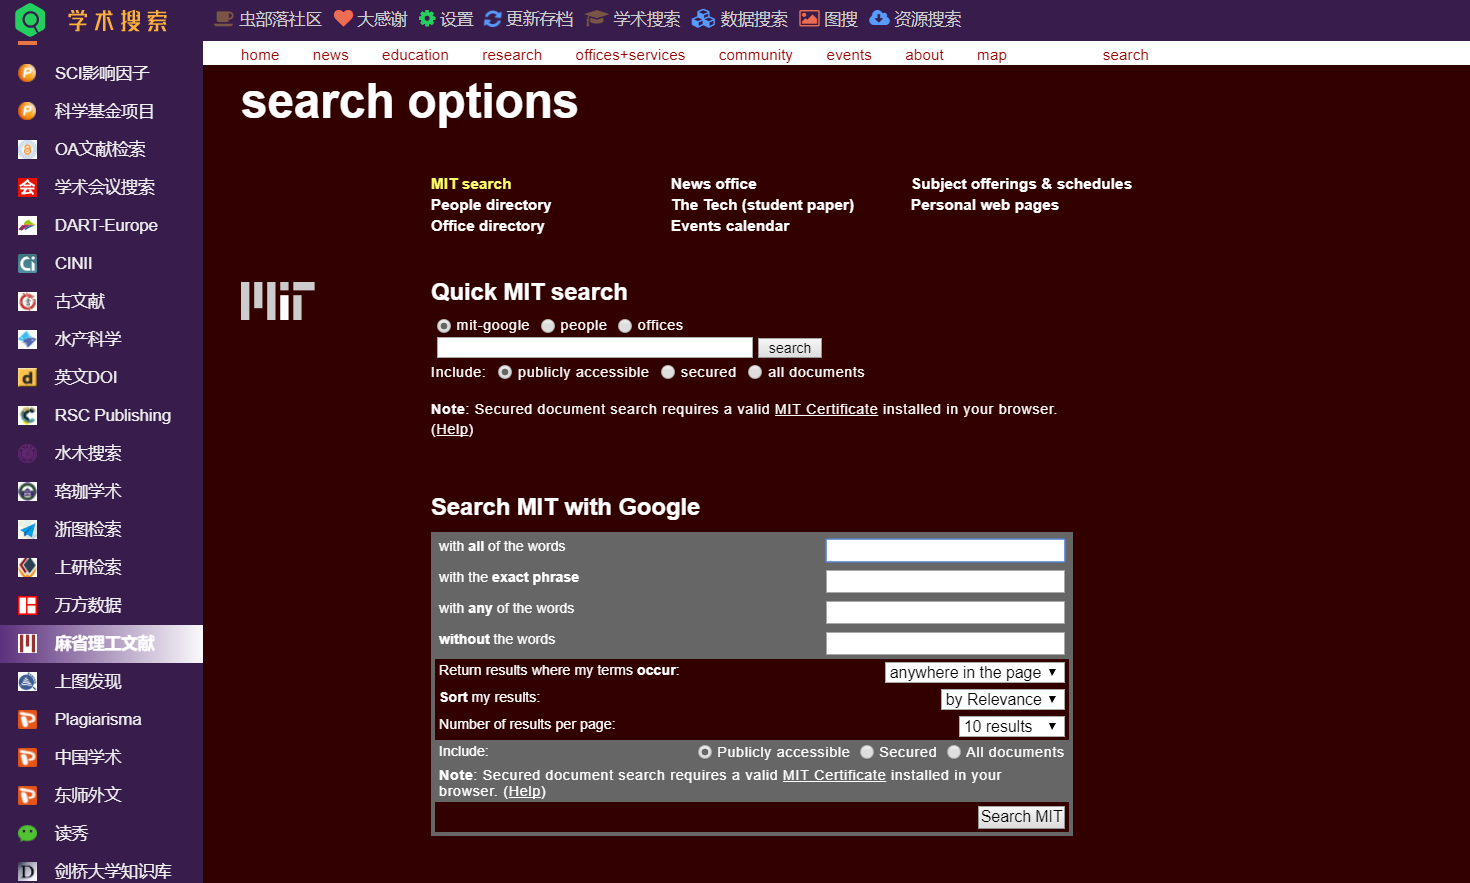Choose publicly accessible in quick search
The width and height of the screenshot is (1470, 883).
(505, 372)
